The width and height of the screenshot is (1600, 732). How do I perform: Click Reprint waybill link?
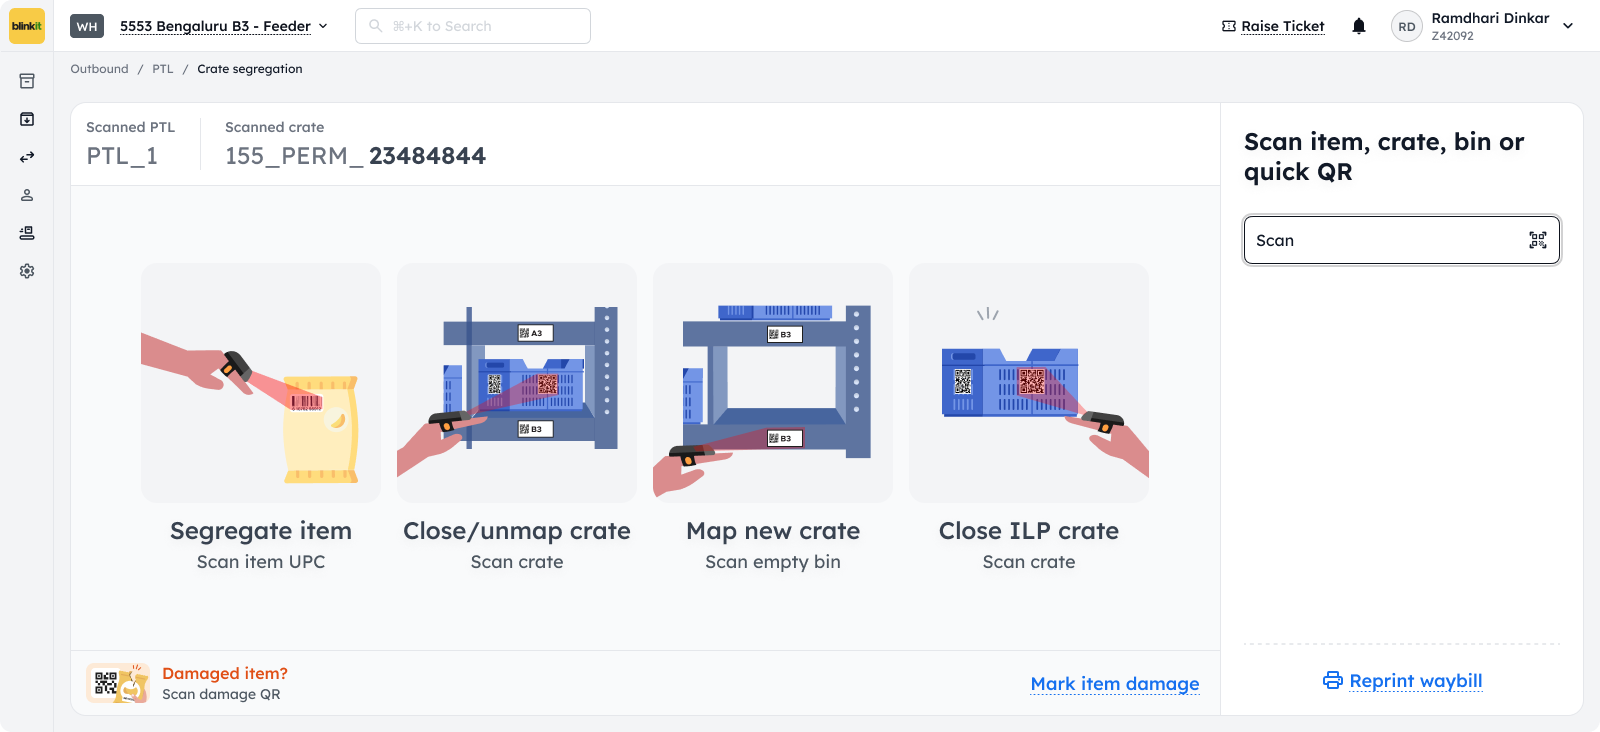1416,681
